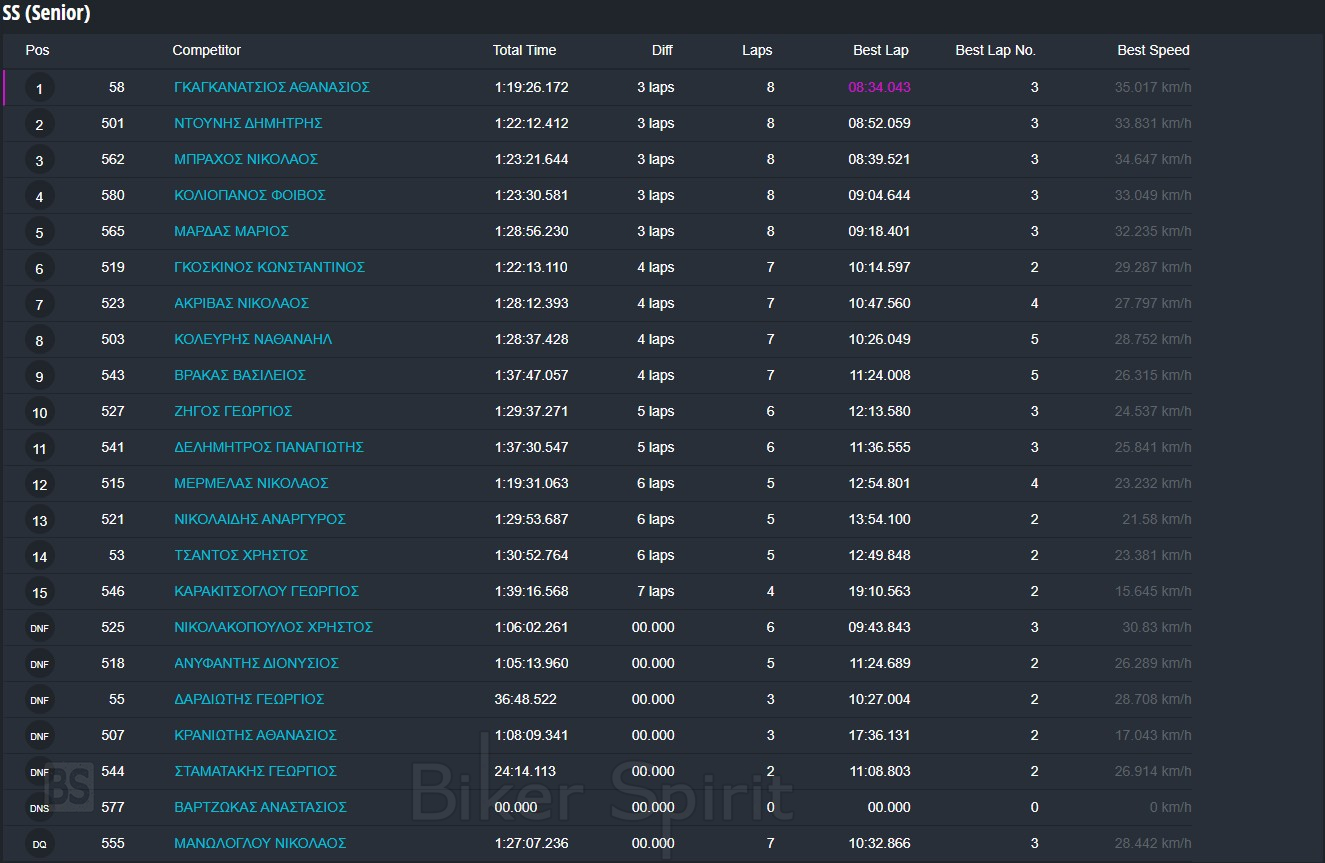Click the Competitor column header

click(206, 50)
